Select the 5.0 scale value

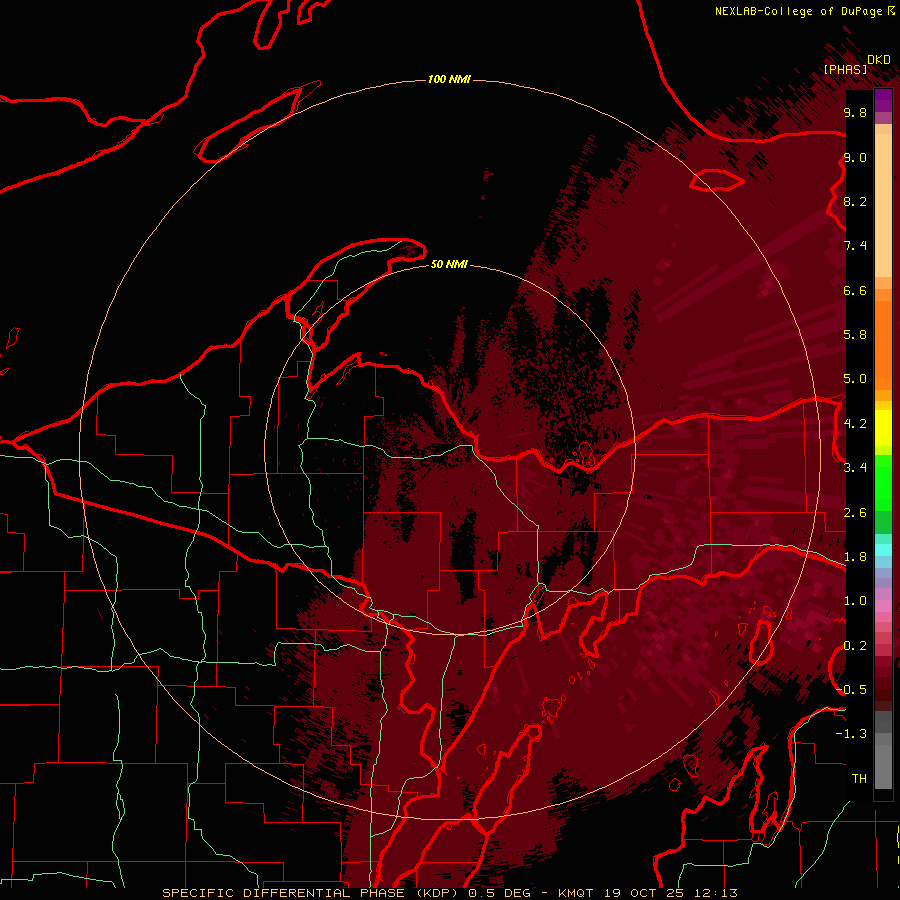click(x=855, y=379)
